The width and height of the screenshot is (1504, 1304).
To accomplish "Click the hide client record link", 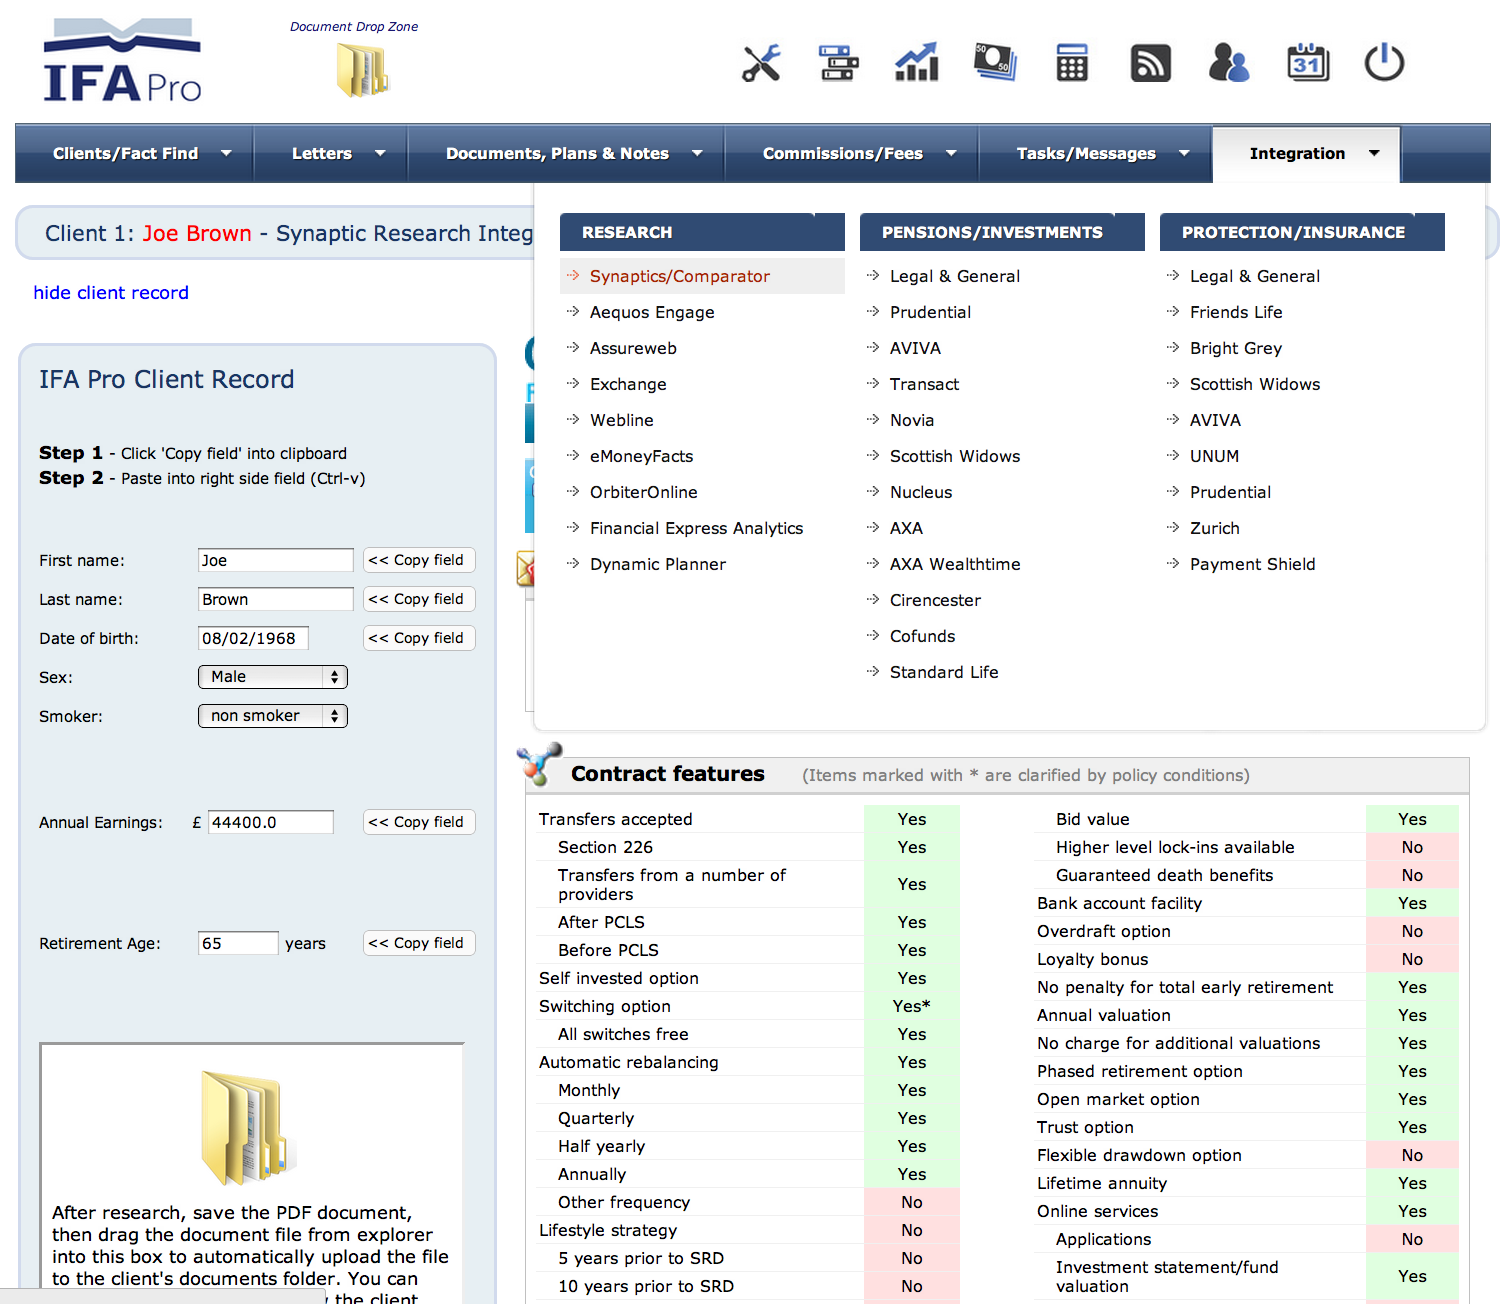I will point(111,292).
